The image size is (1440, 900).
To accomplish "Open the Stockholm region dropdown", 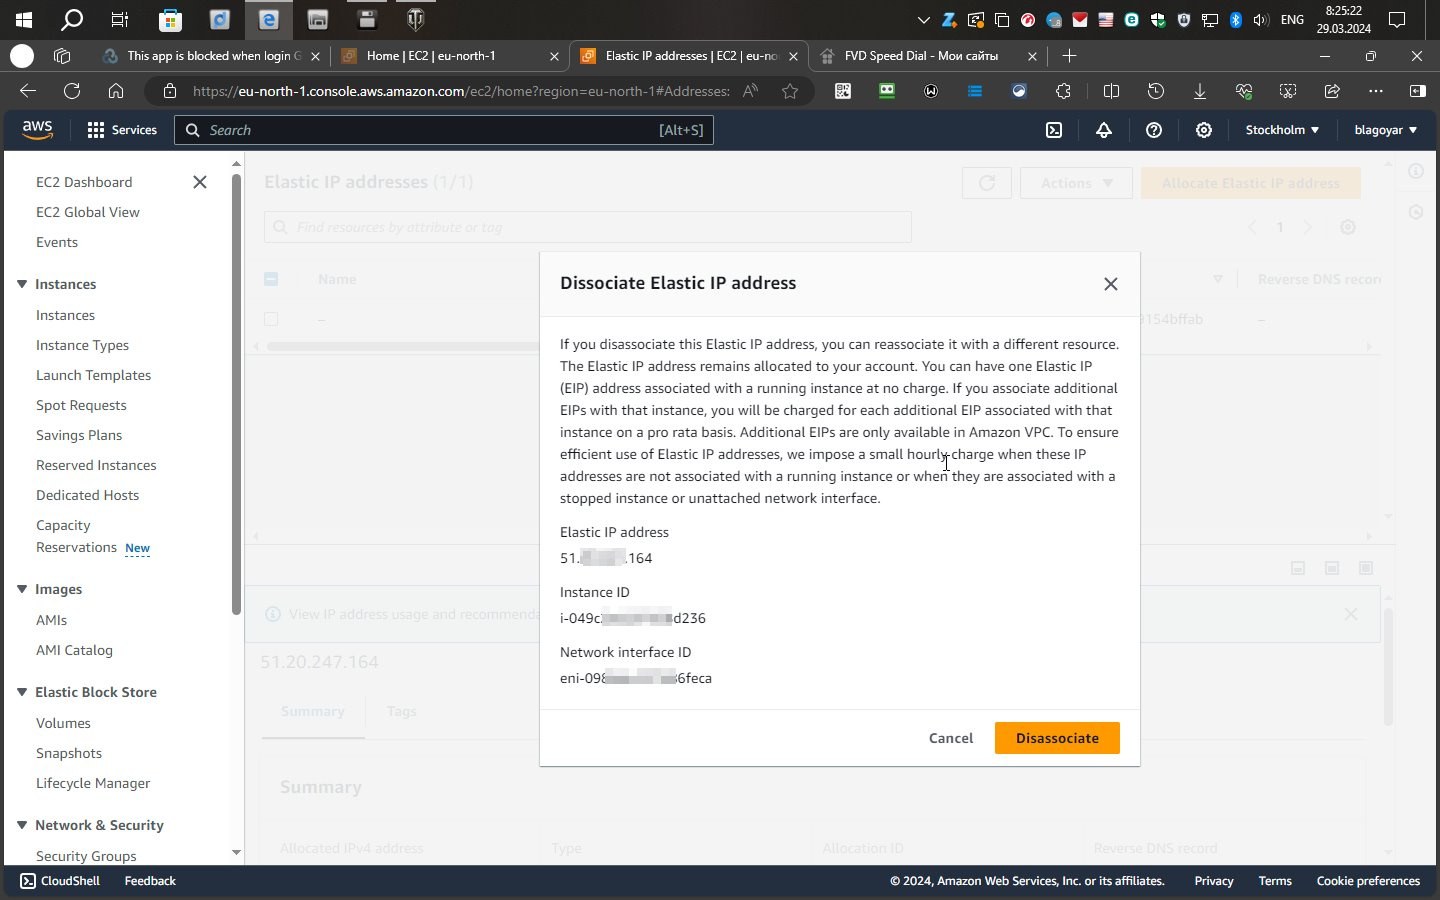I will (1282, 130).
